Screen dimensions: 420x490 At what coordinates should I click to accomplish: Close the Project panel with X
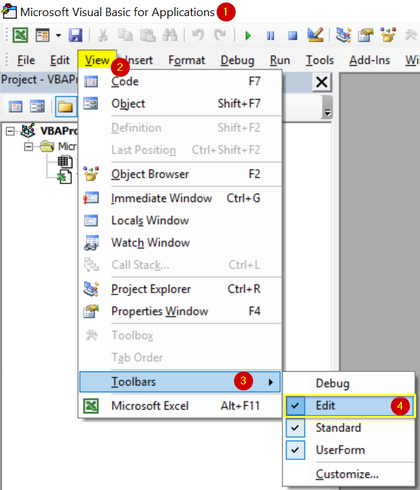click(322, 82)
